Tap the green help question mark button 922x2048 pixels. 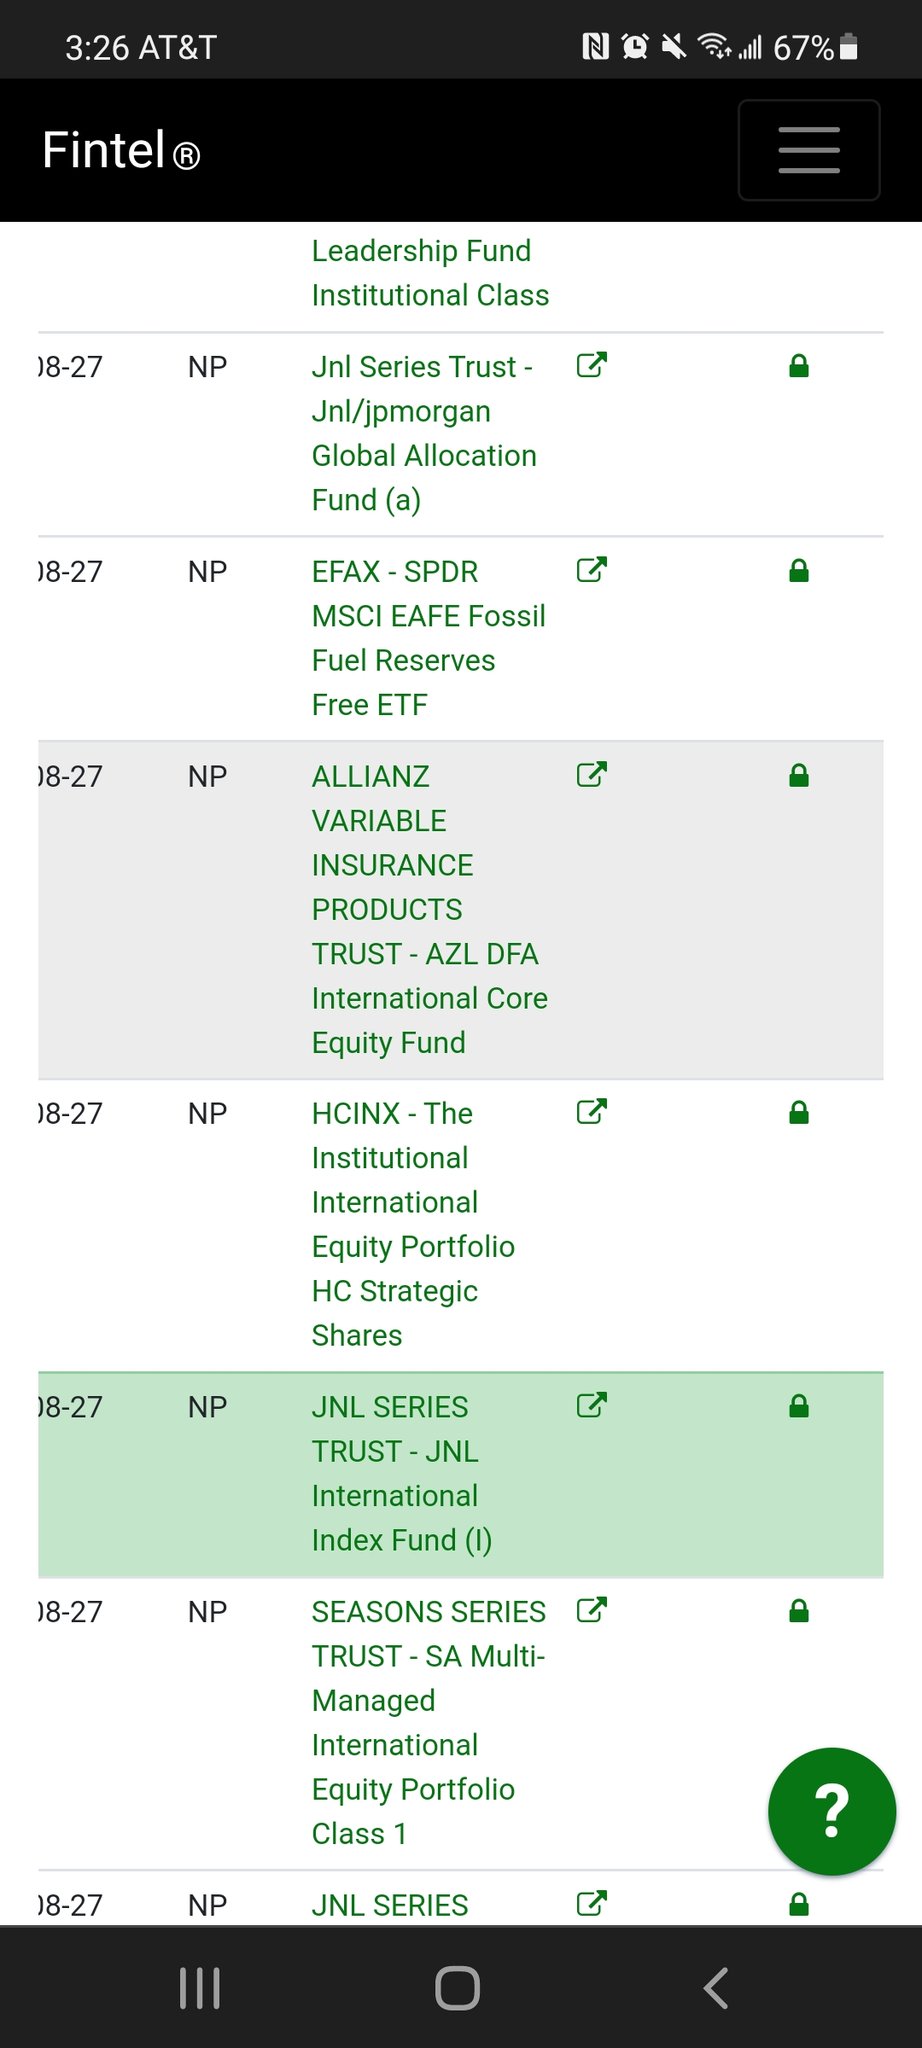pos(831,1810)
